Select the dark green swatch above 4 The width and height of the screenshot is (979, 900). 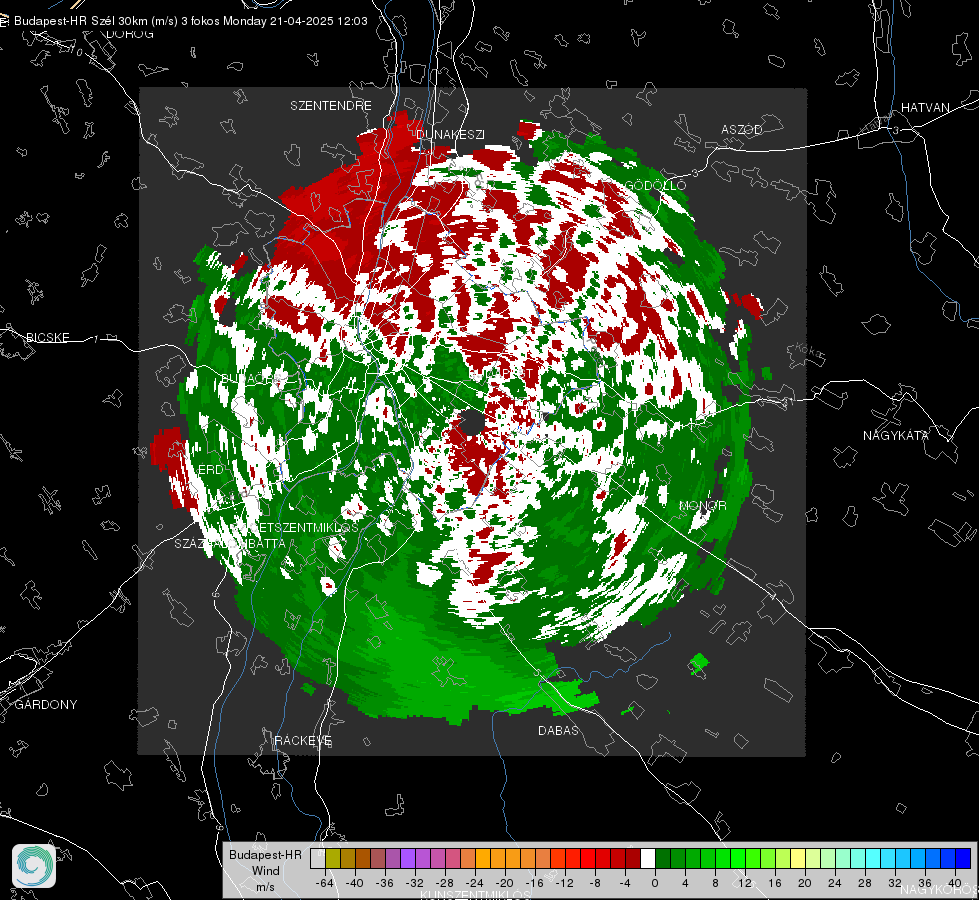pos(678,859)
